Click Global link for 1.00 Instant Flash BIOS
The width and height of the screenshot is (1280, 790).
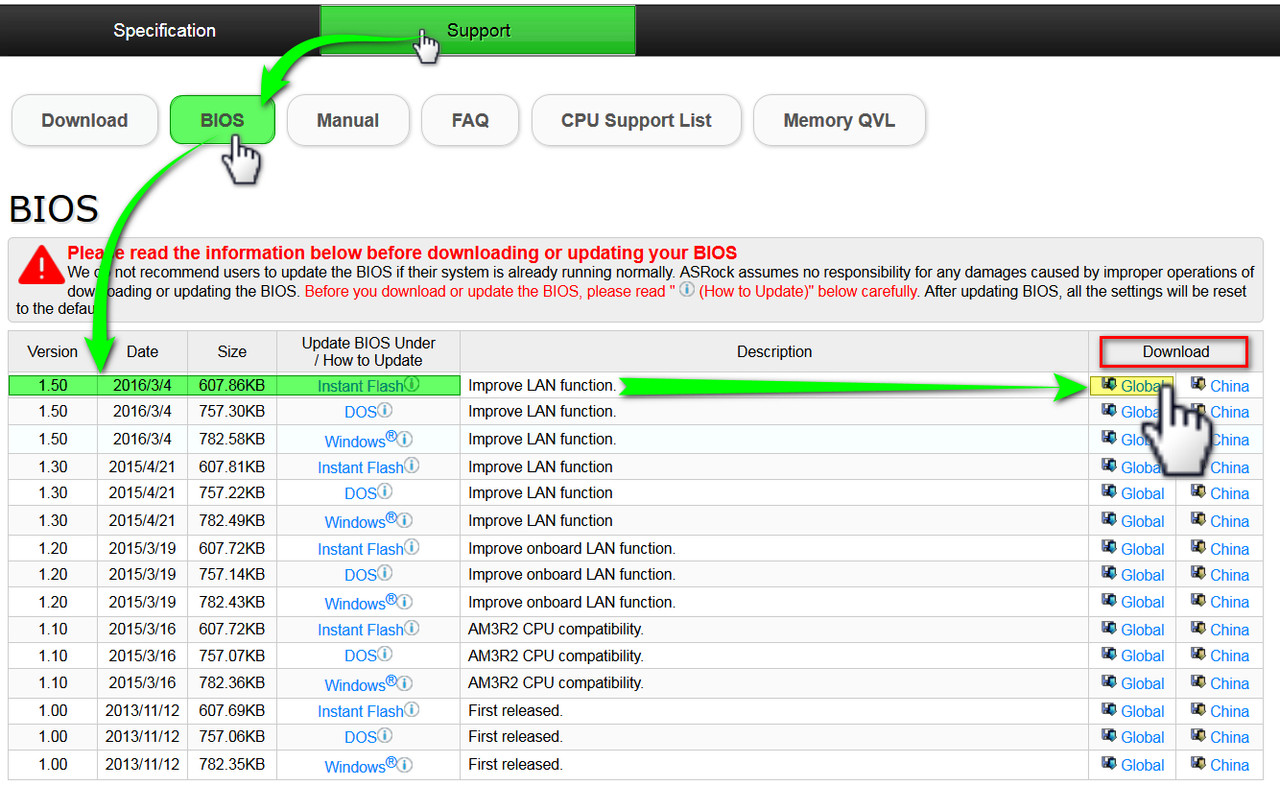pyautogui.click(x=1142, y=712)
